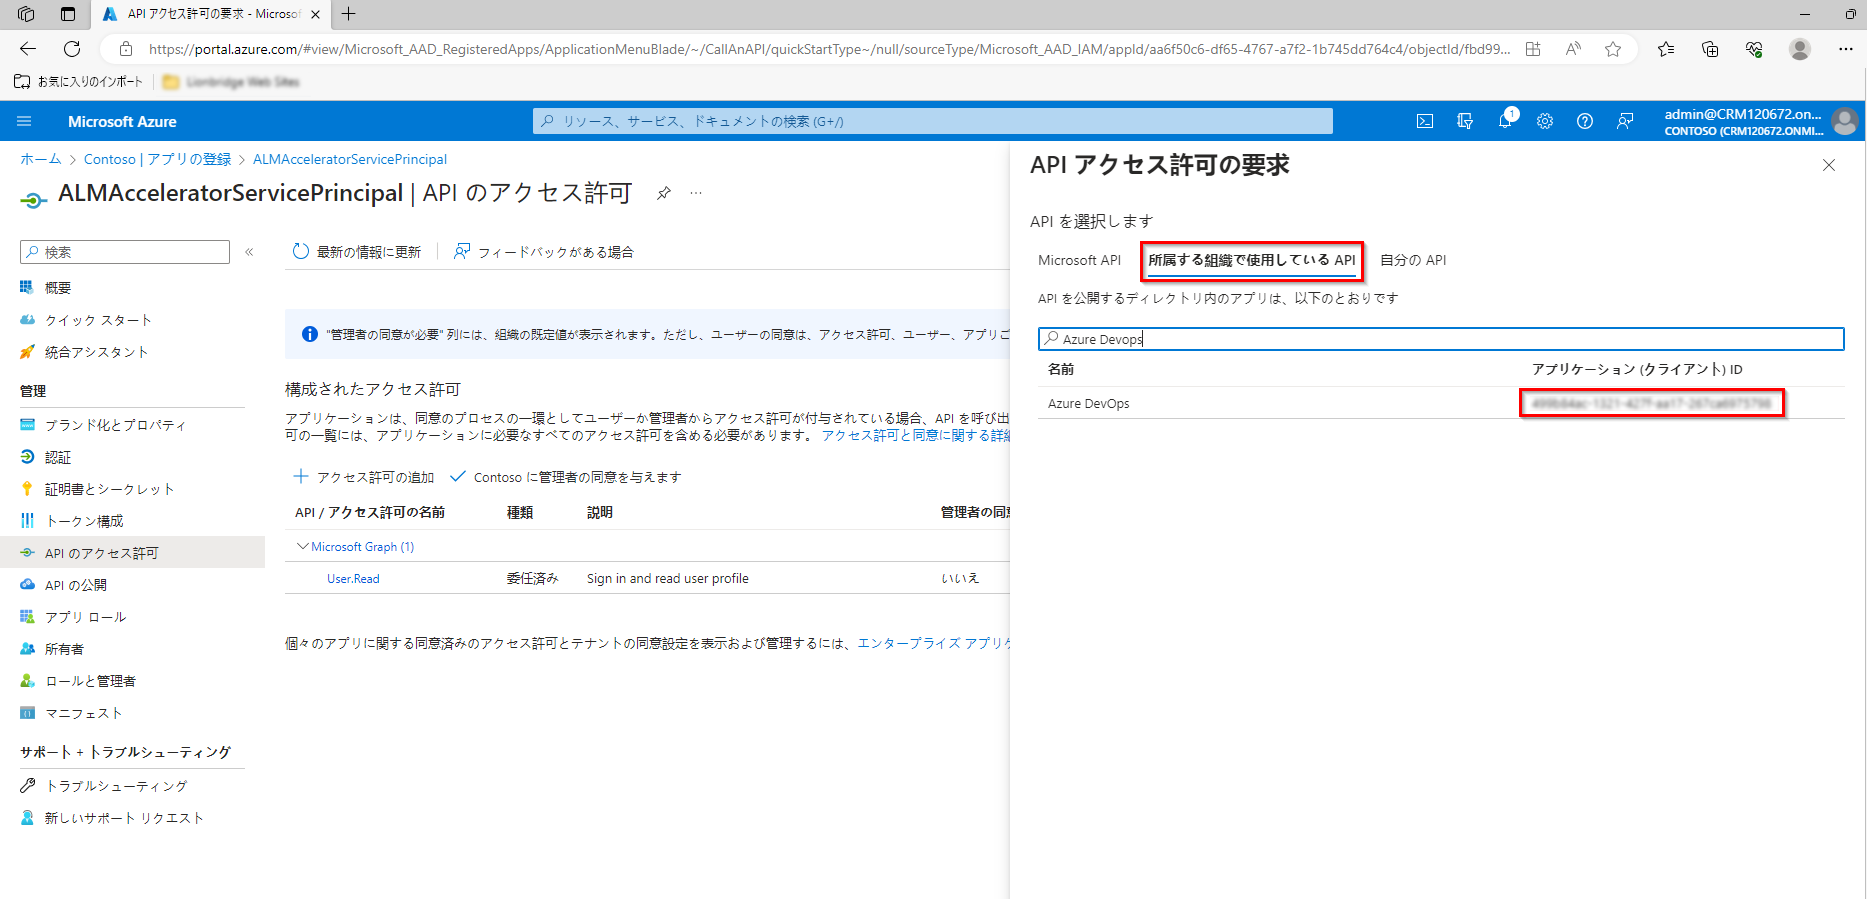Open 認証 menu item
The width and height of the screenshot is (1867, 899).
click(x=58, y=457)
